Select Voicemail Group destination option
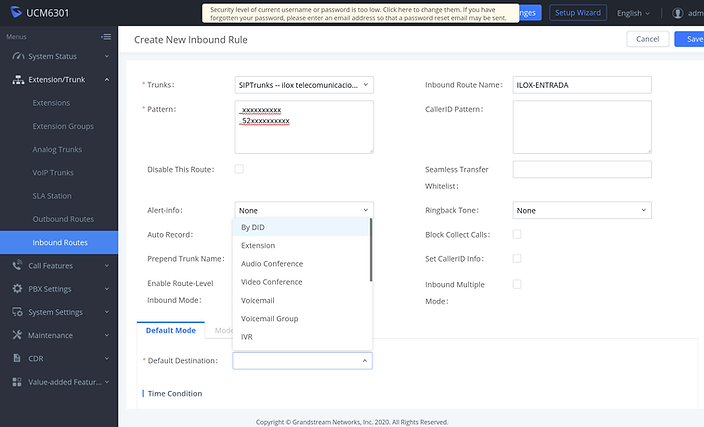Viewport: 704px width, 427px height. click(301, 318)
